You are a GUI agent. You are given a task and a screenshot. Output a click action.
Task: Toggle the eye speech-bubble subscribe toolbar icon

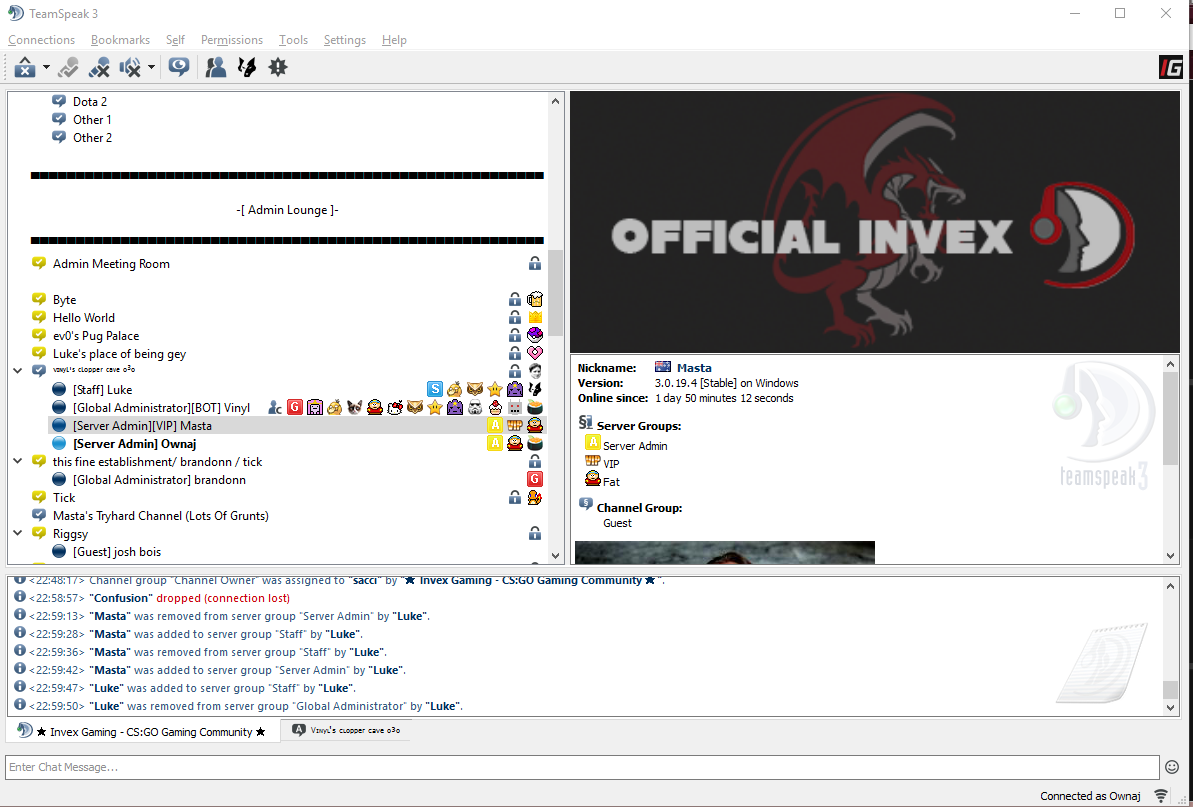click(x=179, y=67)
